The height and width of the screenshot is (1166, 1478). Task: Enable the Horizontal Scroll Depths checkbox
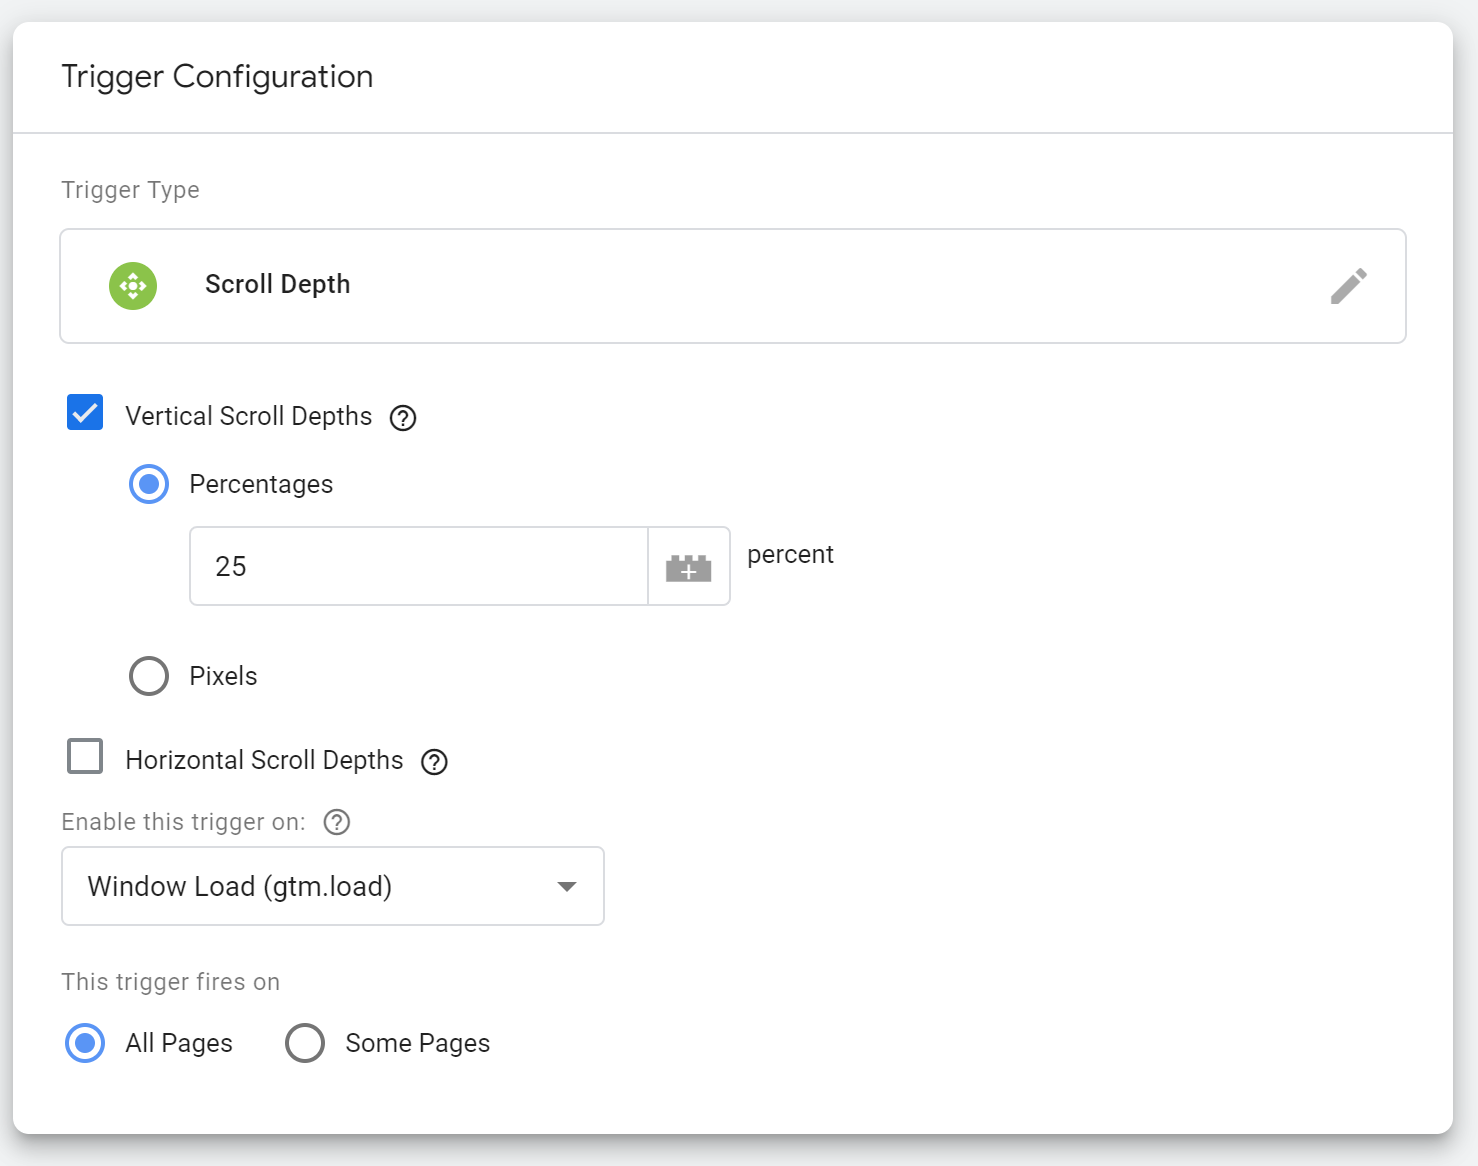(85, 756)
